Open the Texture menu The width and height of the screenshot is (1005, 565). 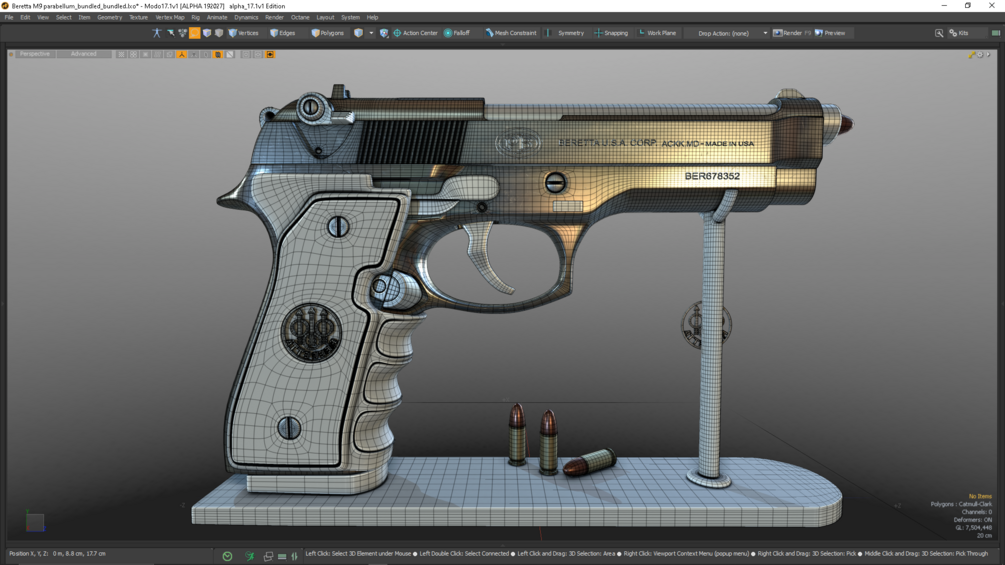pos(138,17)
